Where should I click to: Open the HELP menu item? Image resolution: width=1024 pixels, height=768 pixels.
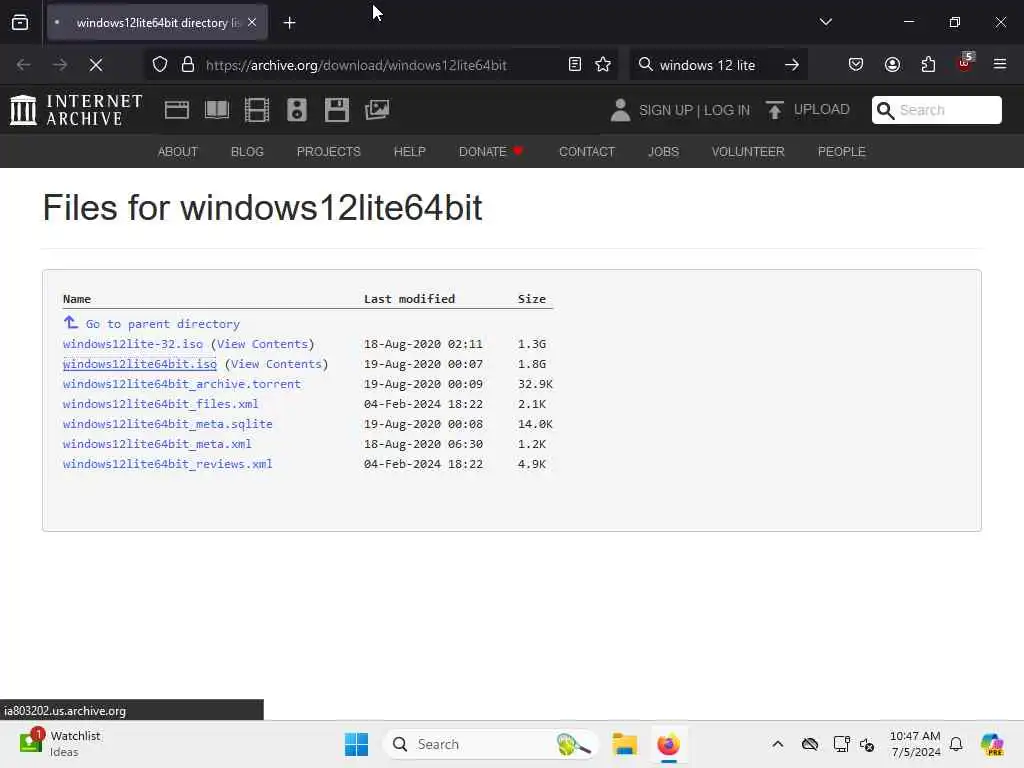pyautogui.click(x=409, y=152)
